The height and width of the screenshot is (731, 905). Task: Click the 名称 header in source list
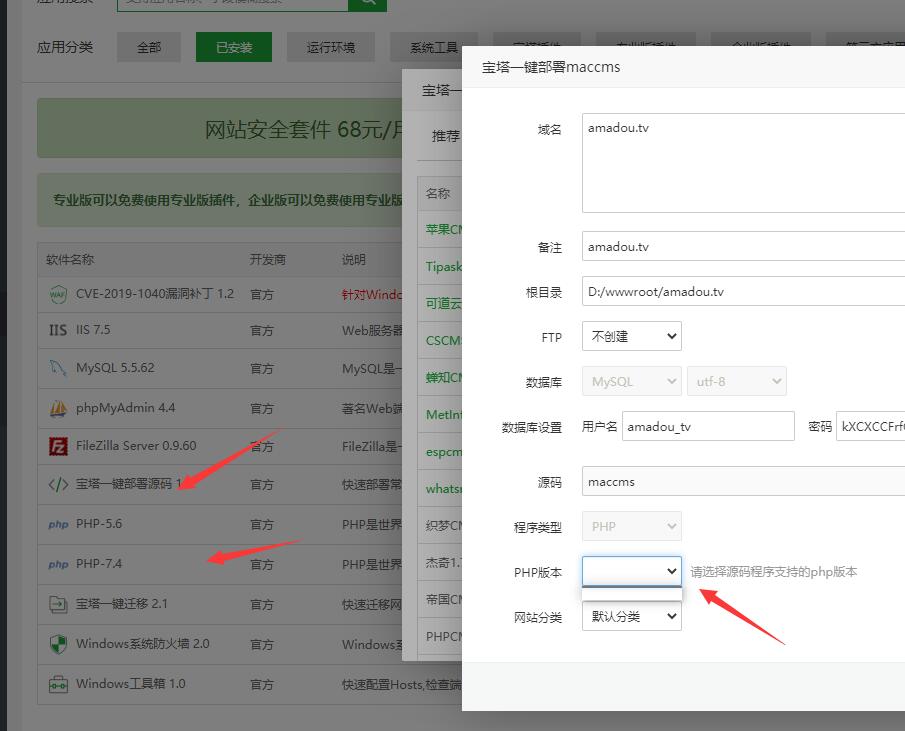437,193
